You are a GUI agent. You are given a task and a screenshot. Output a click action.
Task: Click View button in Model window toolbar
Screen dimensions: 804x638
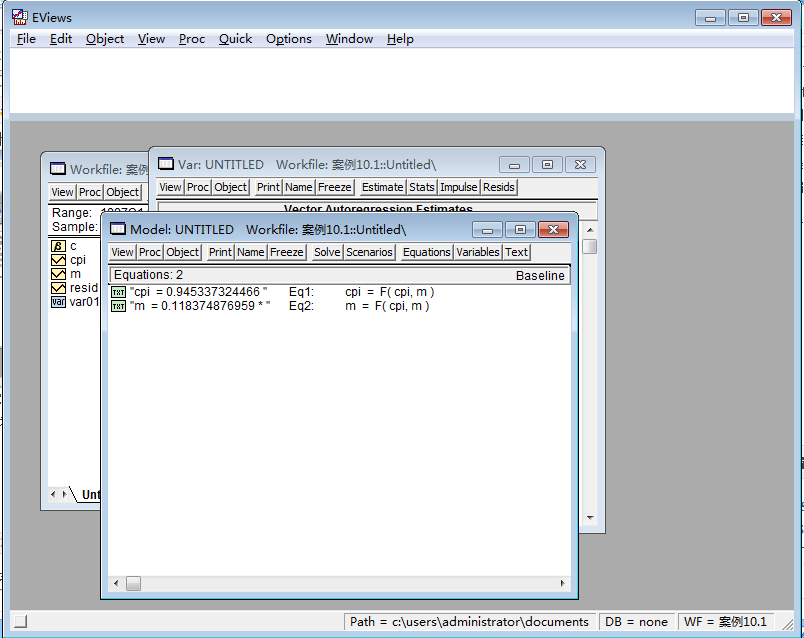(122, 252)
